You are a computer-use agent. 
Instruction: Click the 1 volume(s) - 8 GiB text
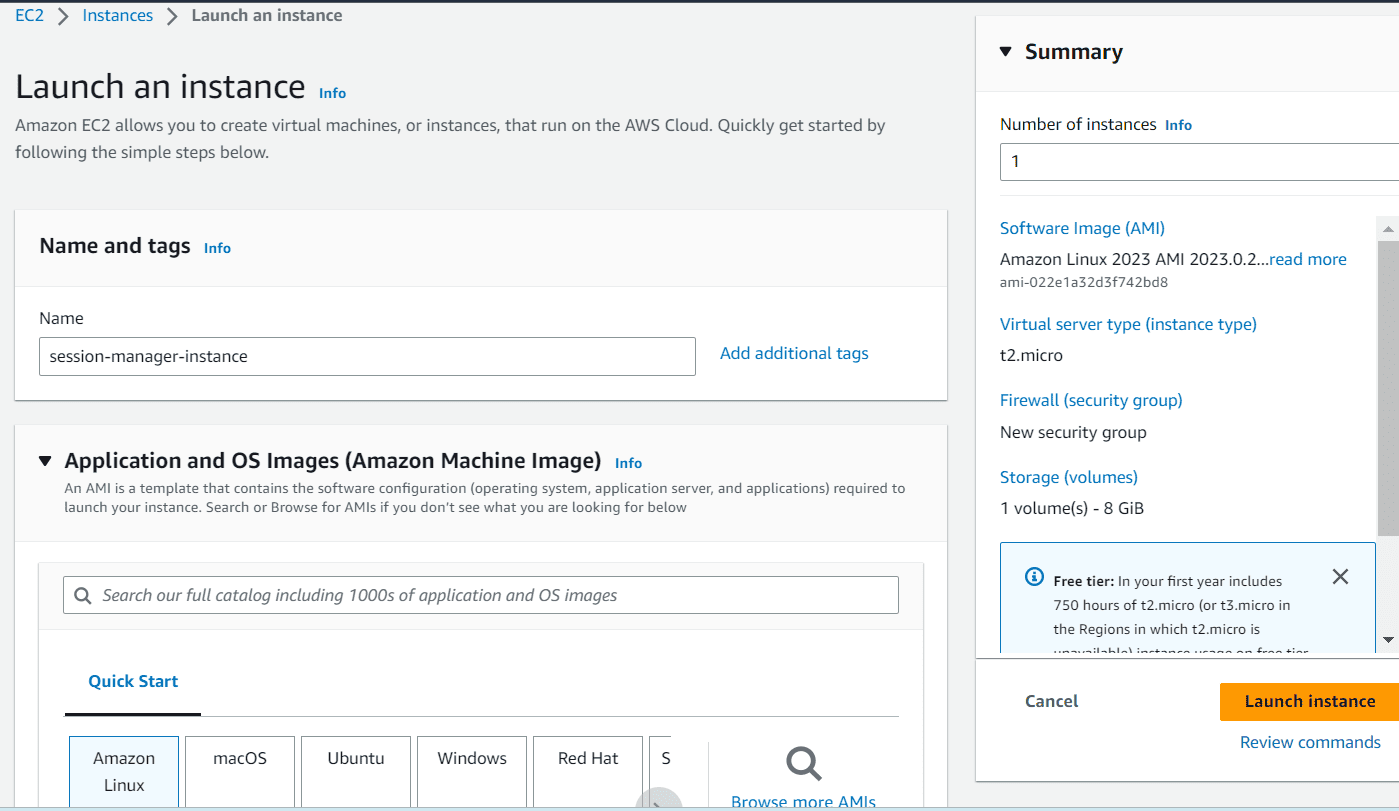coord(1072,508)
